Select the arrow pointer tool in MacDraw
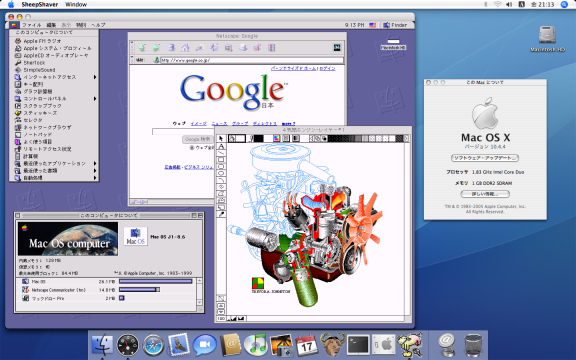This screenshot has height=360, width=576. click(x=221, y=138)
